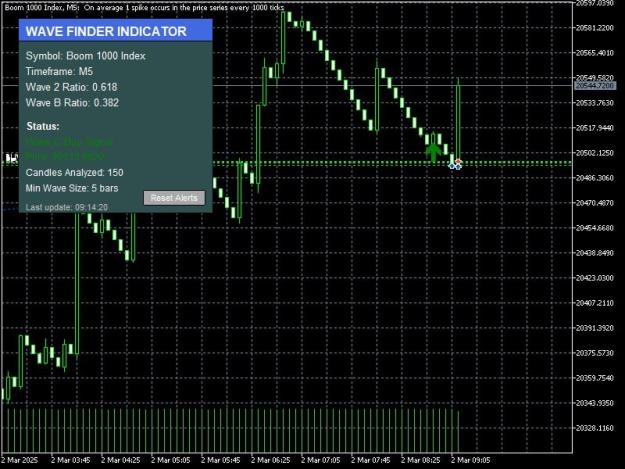Click the price axis label 20391.3920
This screenshot has height=469, width=625.
(595, 328)
